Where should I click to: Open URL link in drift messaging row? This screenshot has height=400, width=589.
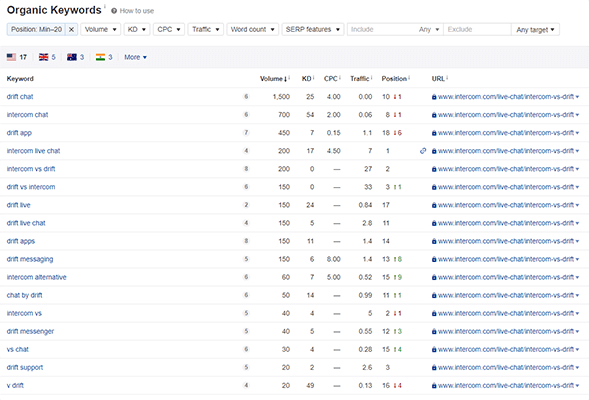click(x=506, y=259)
